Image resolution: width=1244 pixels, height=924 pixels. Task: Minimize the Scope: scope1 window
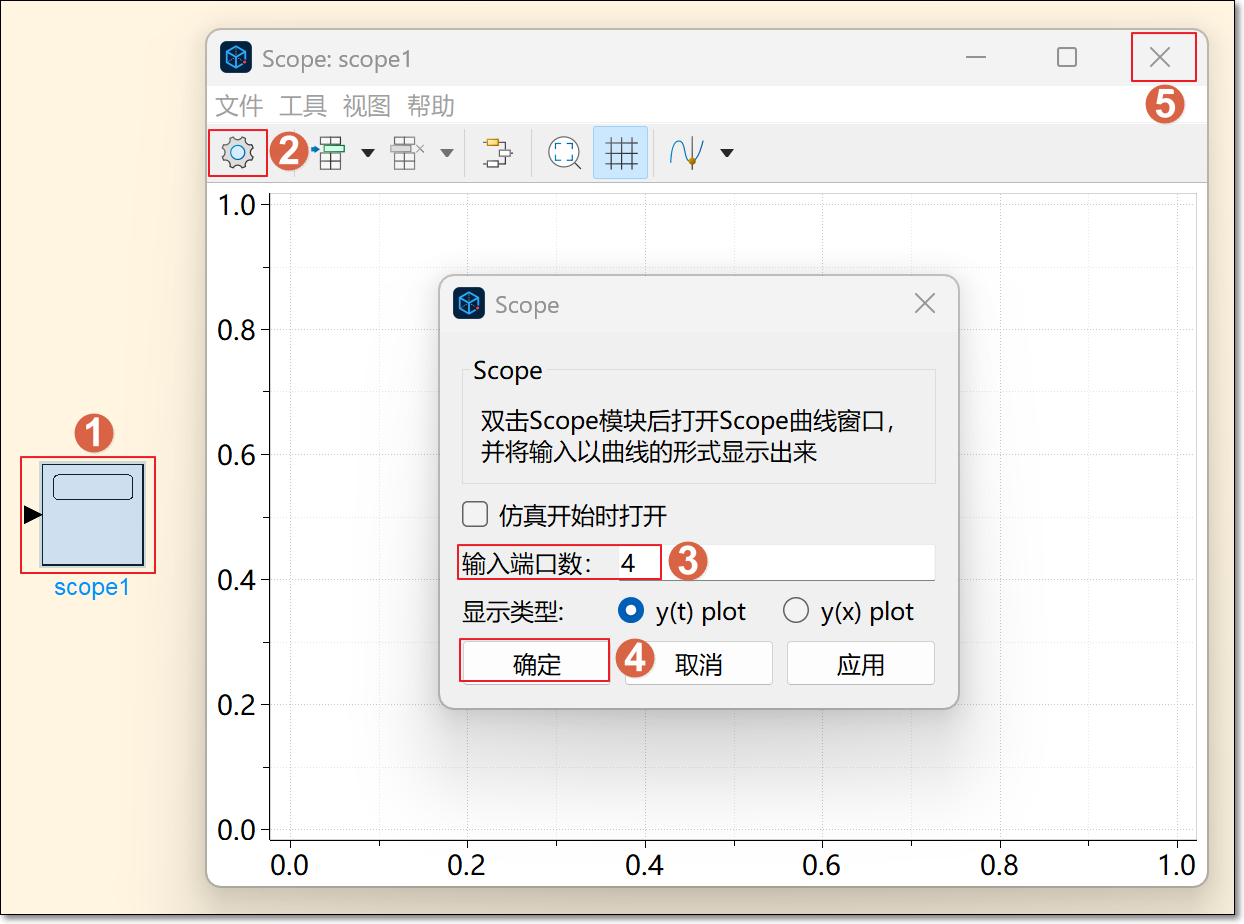pyautogui.click(x=977, y=57)
